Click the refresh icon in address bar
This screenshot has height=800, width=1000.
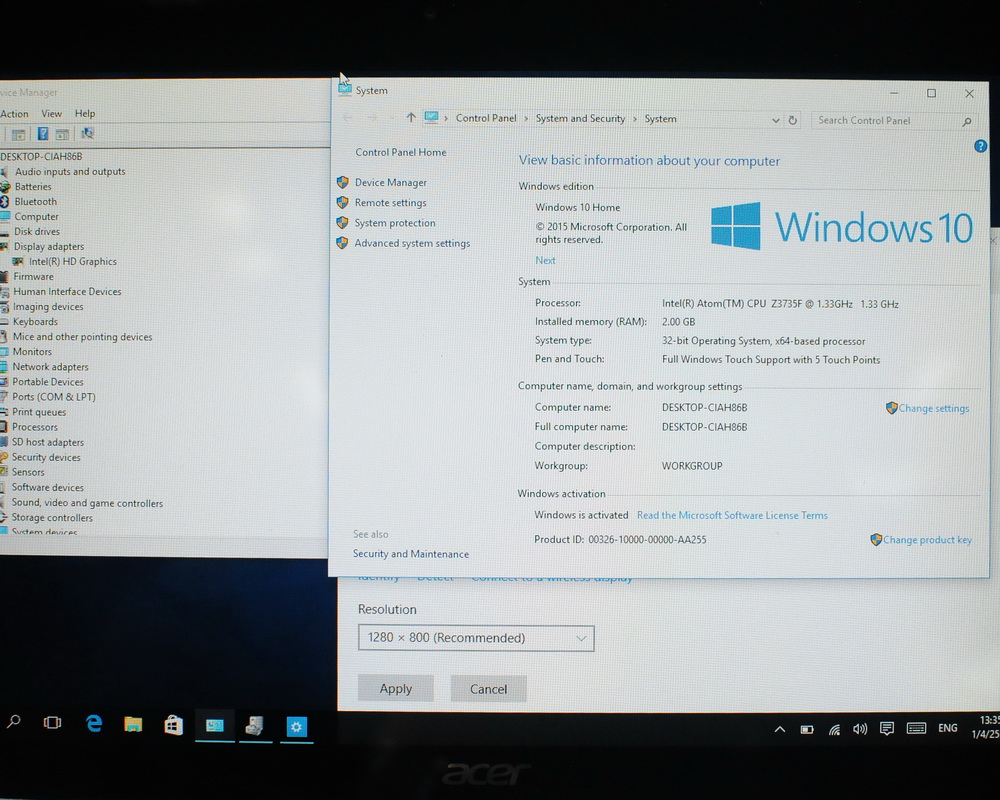click(793, 120)
